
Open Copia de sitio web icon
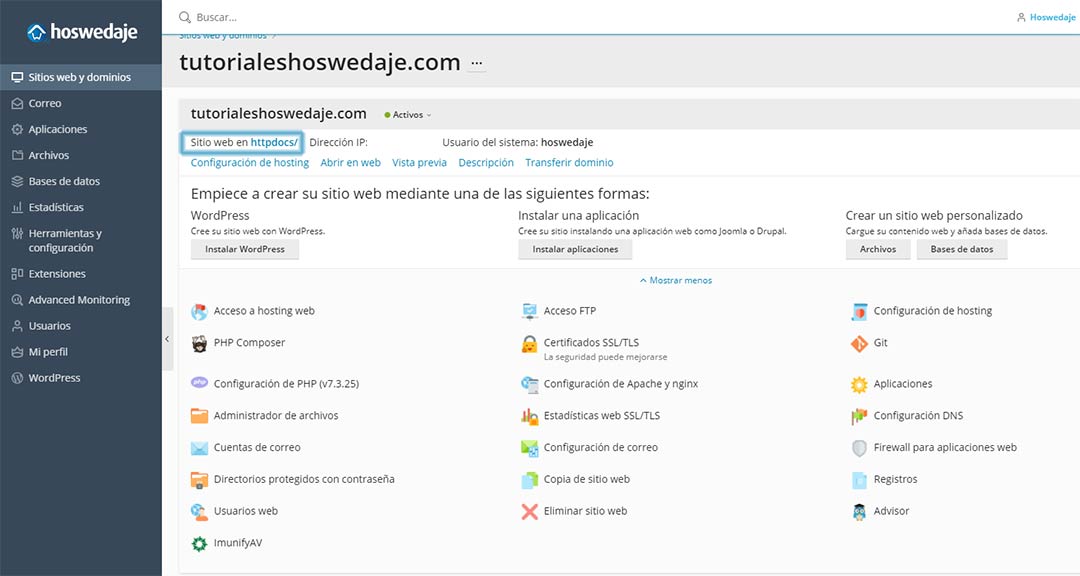coord(529,480)
